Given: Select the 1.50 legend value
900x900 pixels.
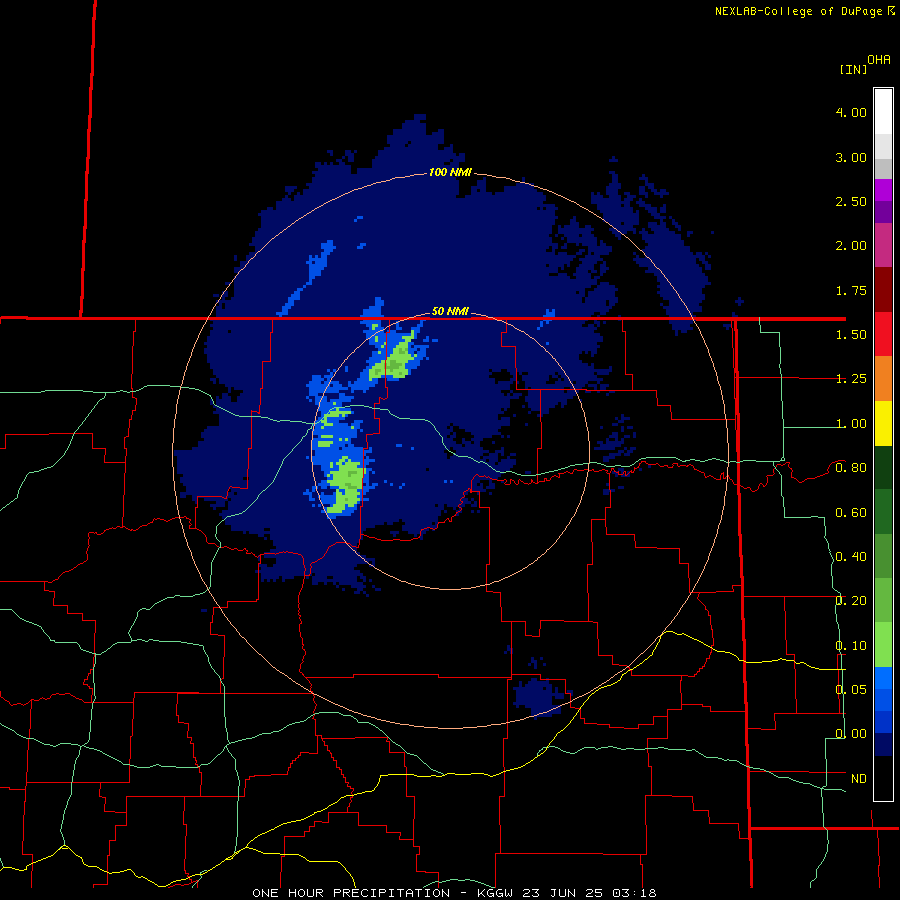Looking at the screenshot, I should 851,335.
